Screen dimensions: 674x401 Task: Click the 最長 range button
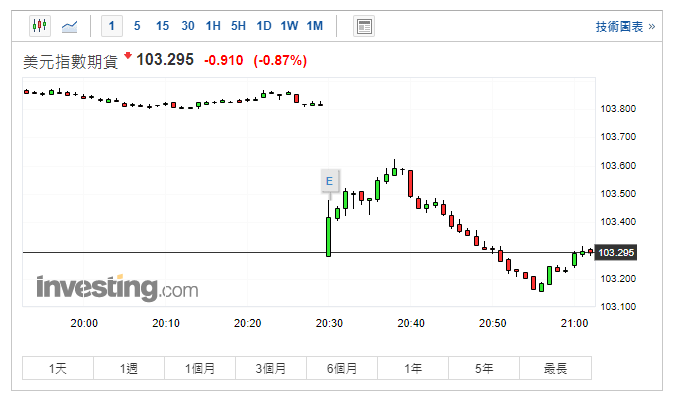[x=555, y=369]
